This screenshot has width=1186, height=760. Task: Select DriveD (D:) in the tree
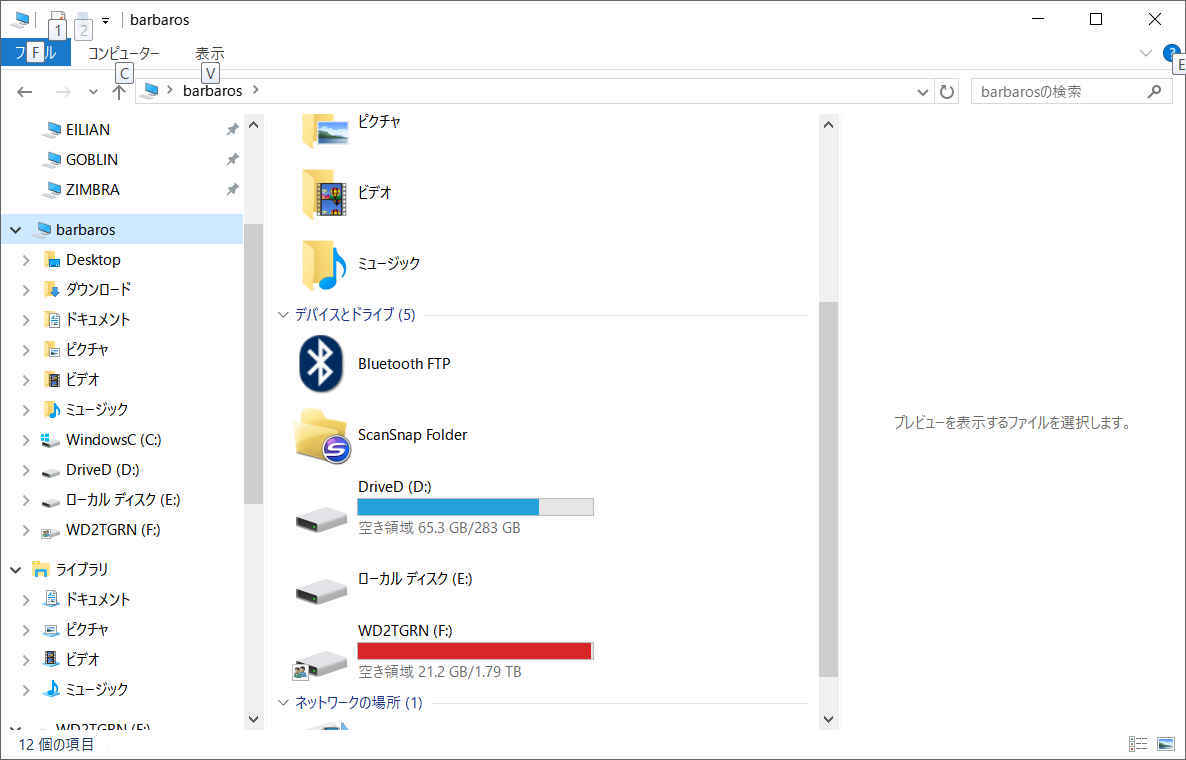(x=102, y=470)
